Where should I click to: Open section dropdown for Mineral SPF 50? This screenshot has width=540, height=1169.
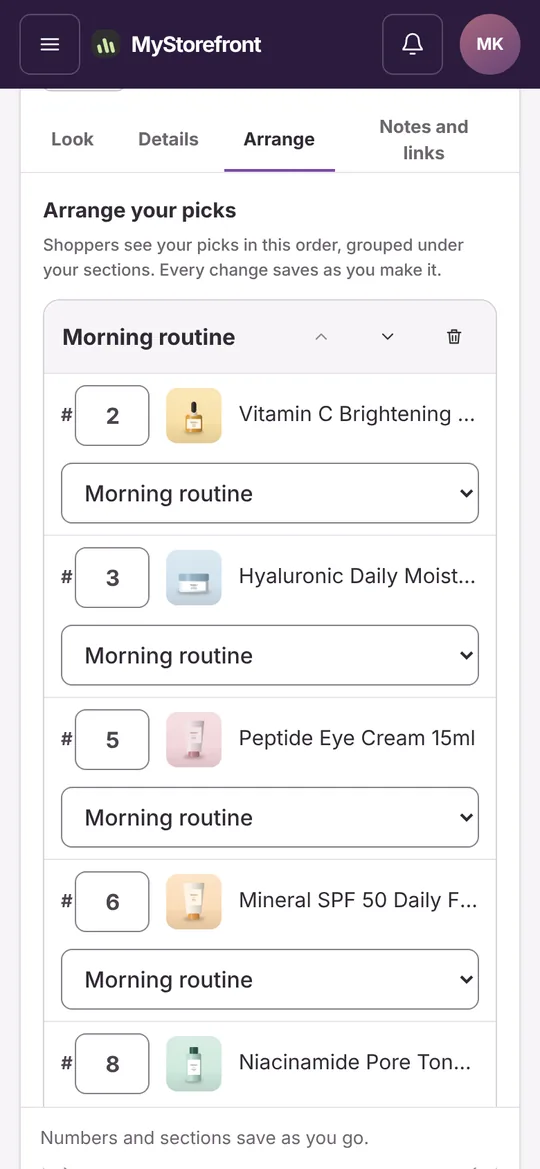[x=270, y=979]
